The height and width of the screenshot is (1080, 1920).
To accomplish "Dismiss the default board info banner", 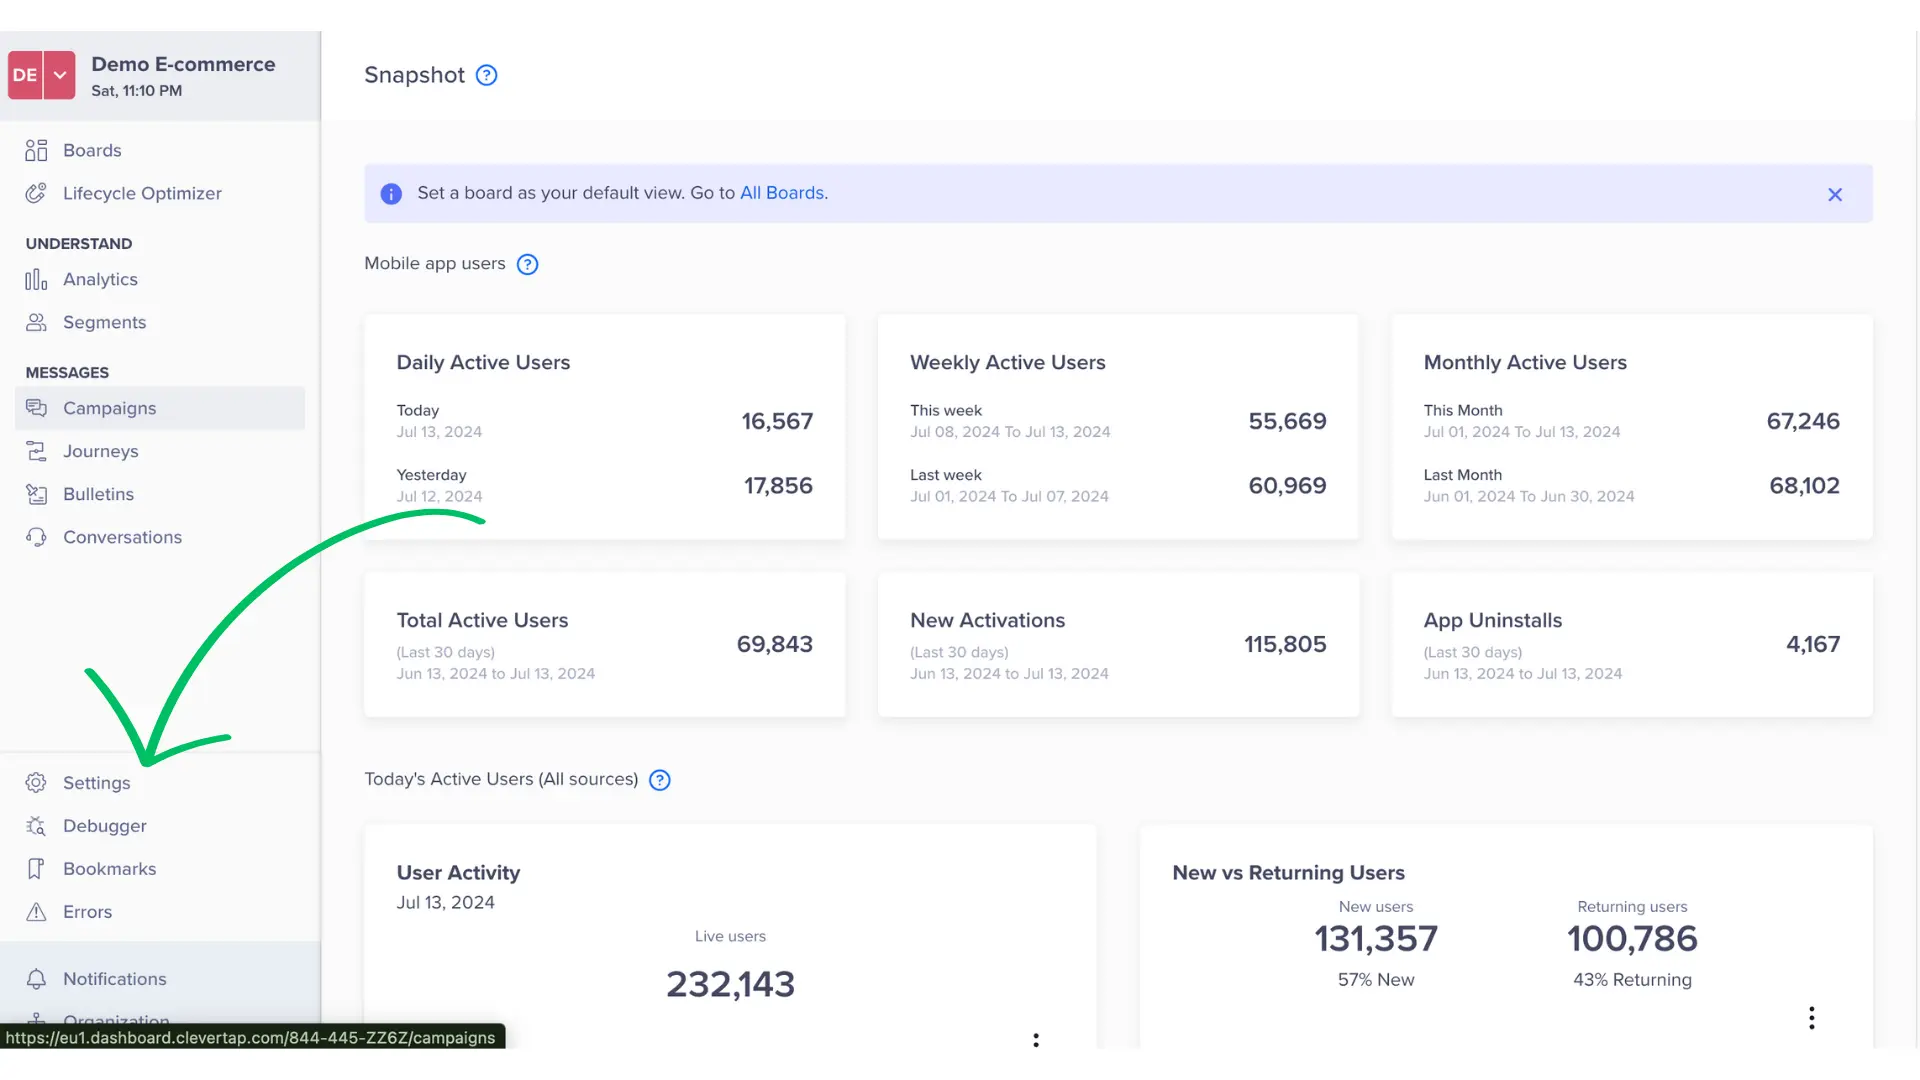I will [1835, 195].
